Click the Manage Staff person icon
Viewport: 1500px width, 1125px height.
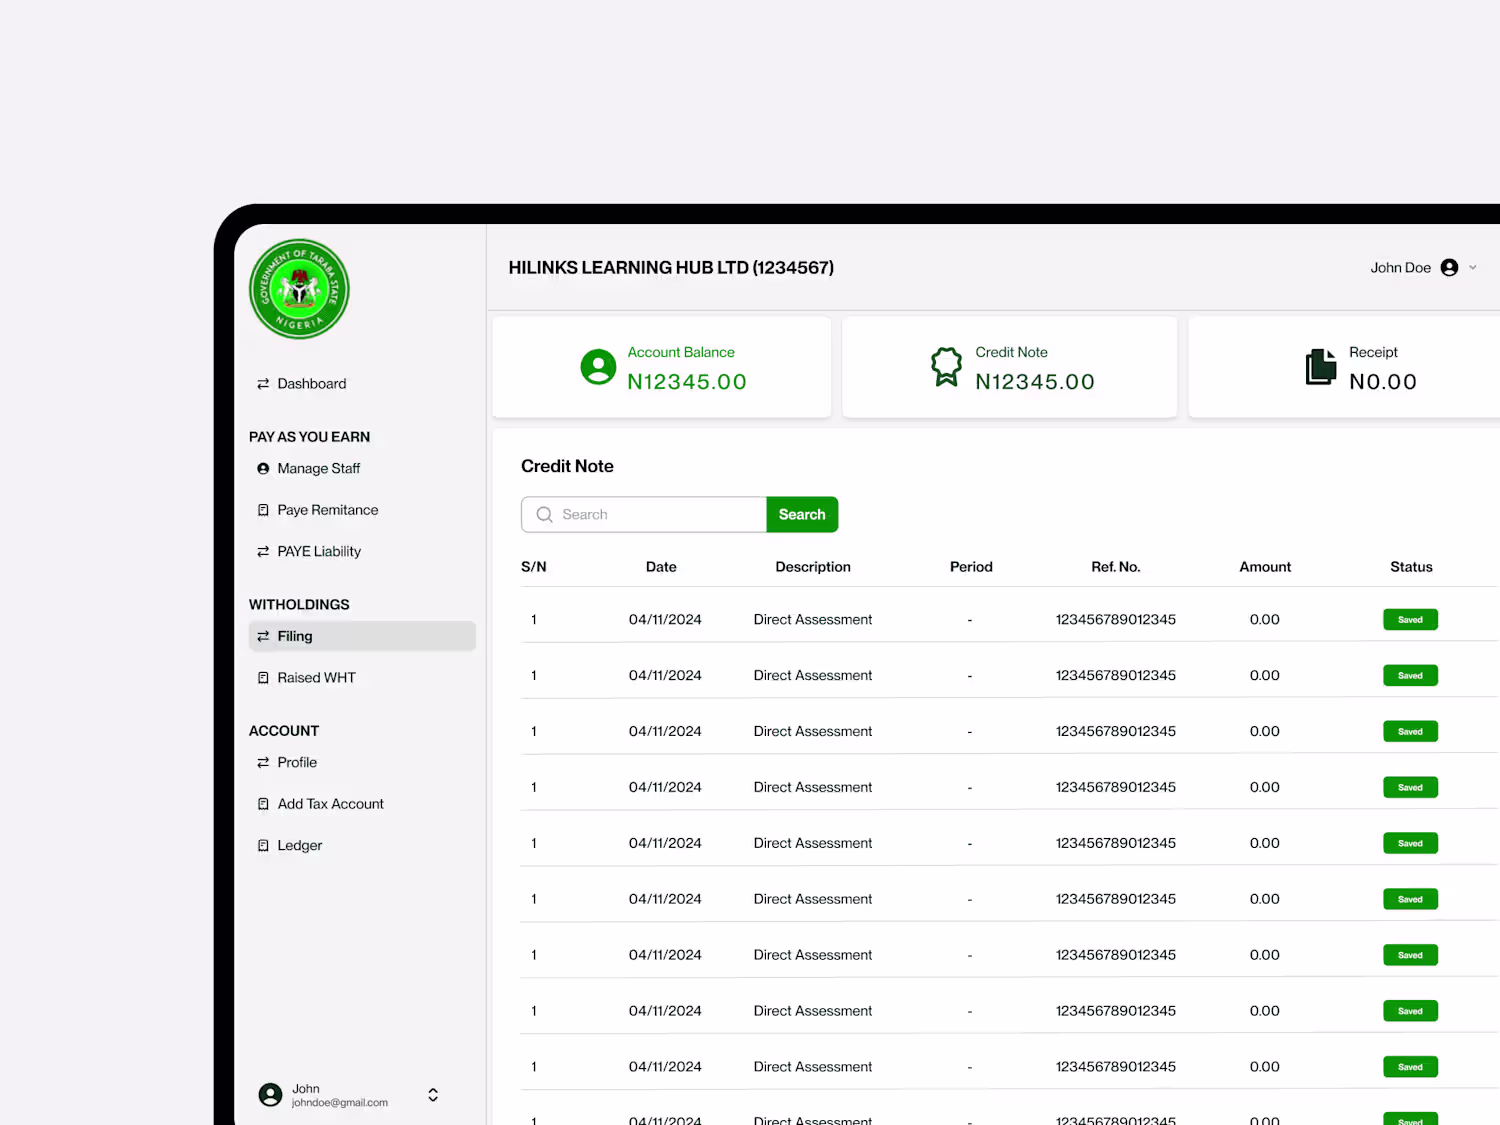click(263, 468)
